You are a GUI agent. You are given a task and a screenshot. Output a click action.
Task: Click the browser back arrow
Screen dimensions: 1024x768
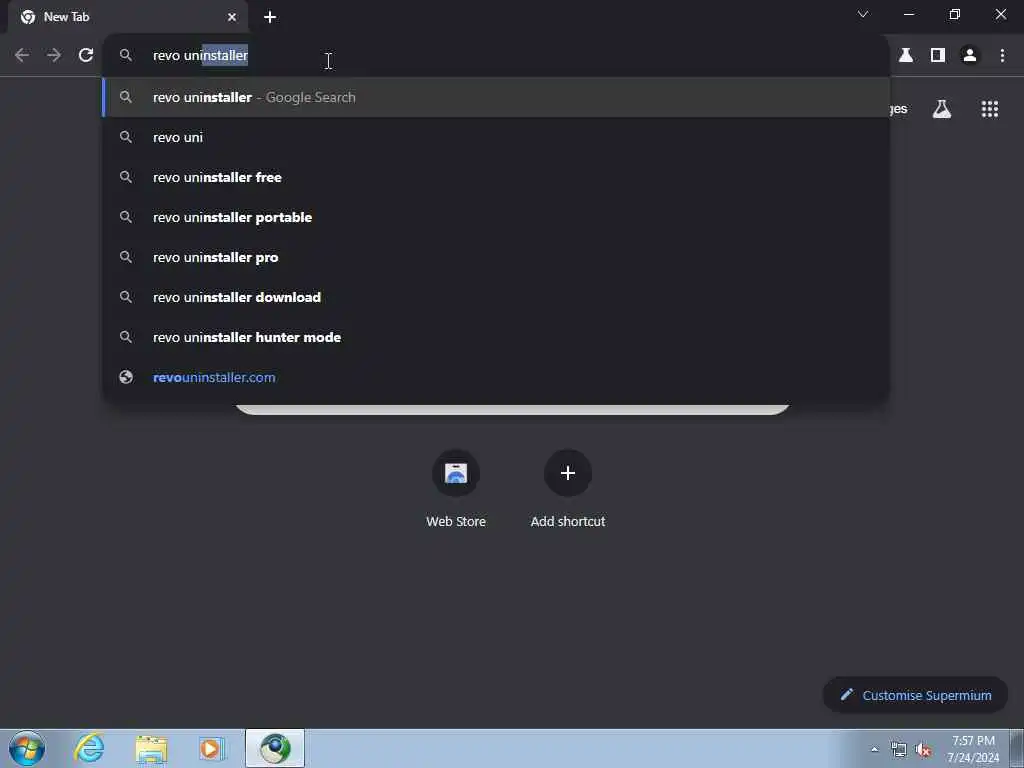pos(22,56)
